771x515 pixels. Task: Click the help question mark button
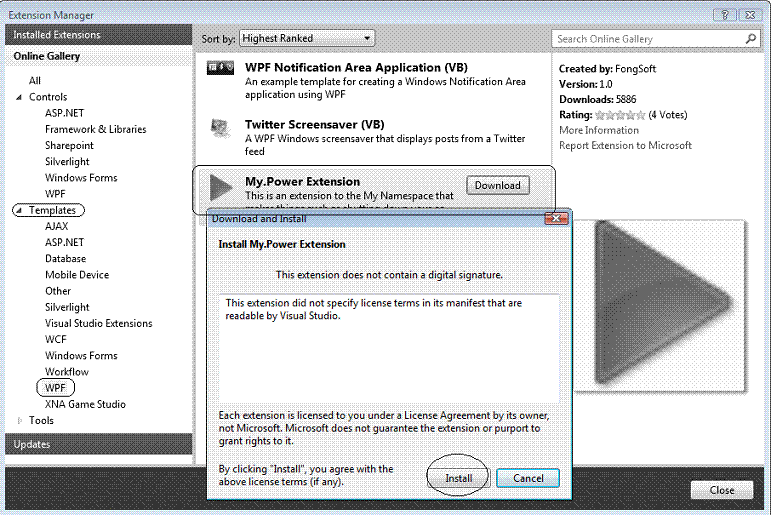point(724,15)
